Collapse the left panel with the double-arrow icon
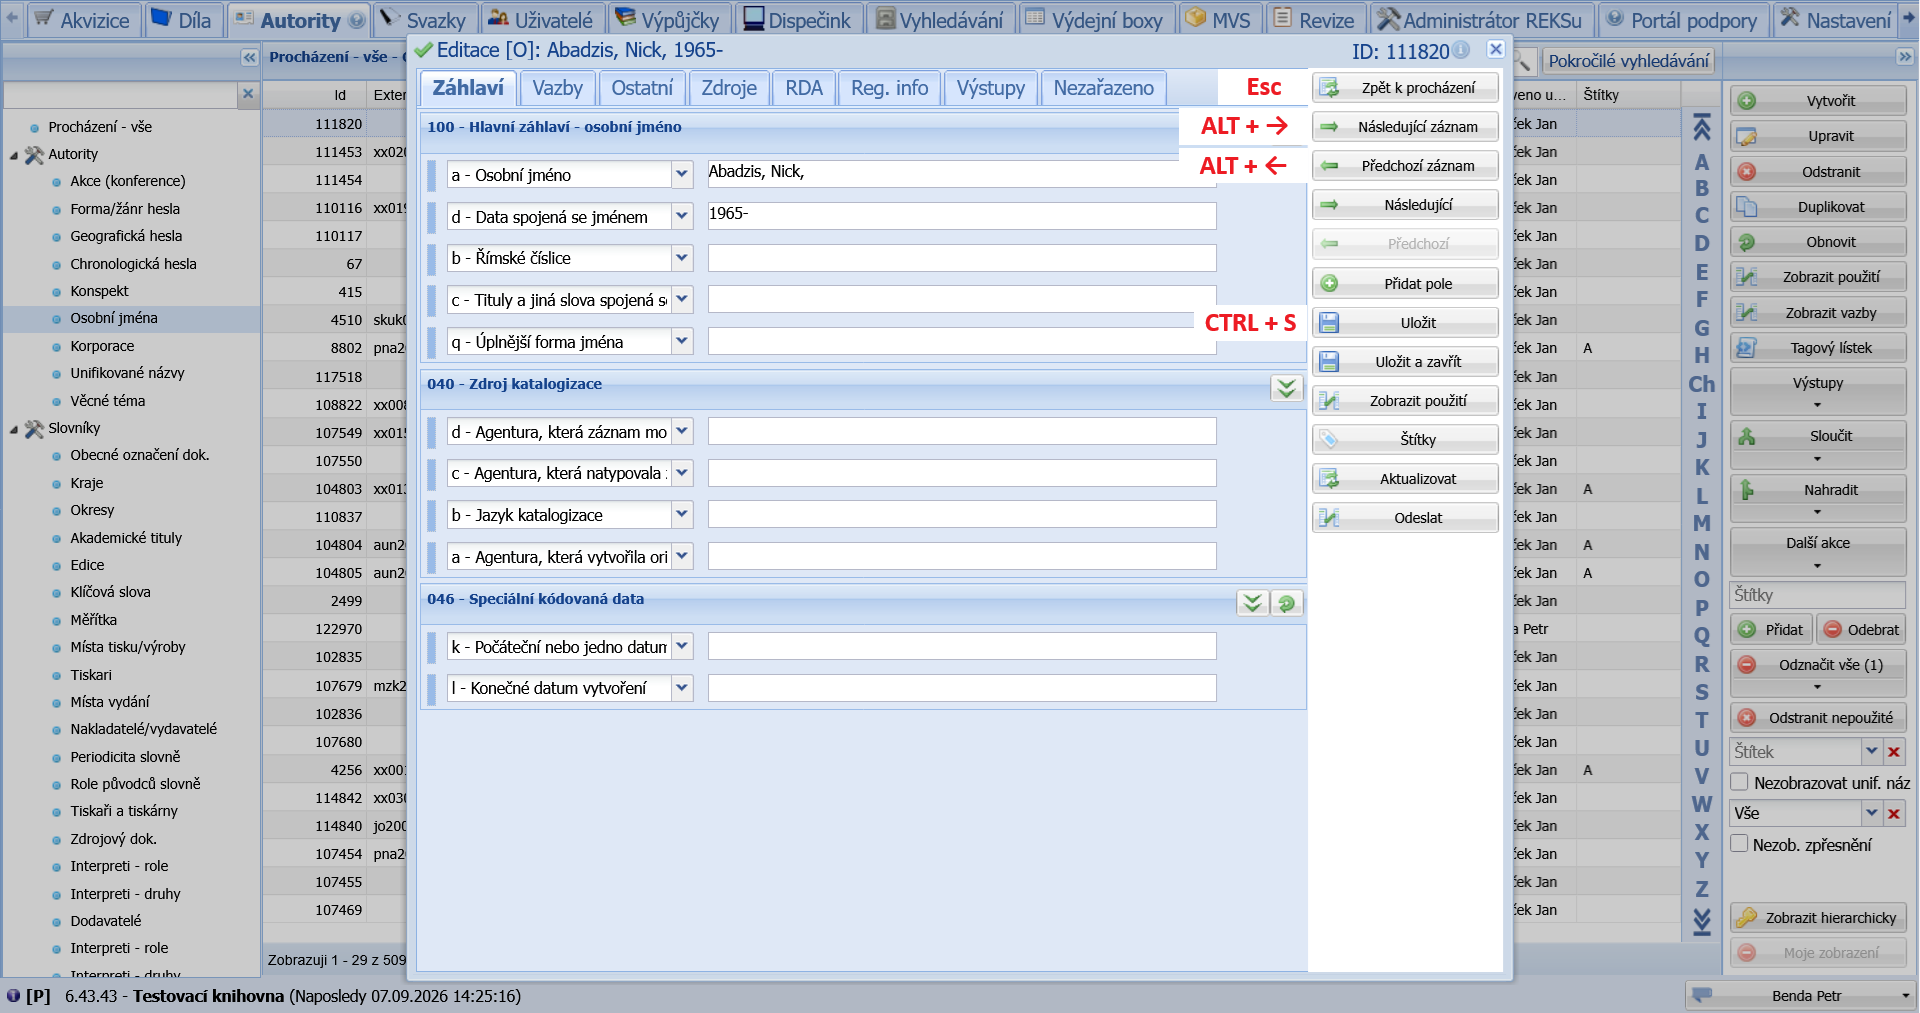The width and height of the screenshot is (1920, 1013). 249,58
